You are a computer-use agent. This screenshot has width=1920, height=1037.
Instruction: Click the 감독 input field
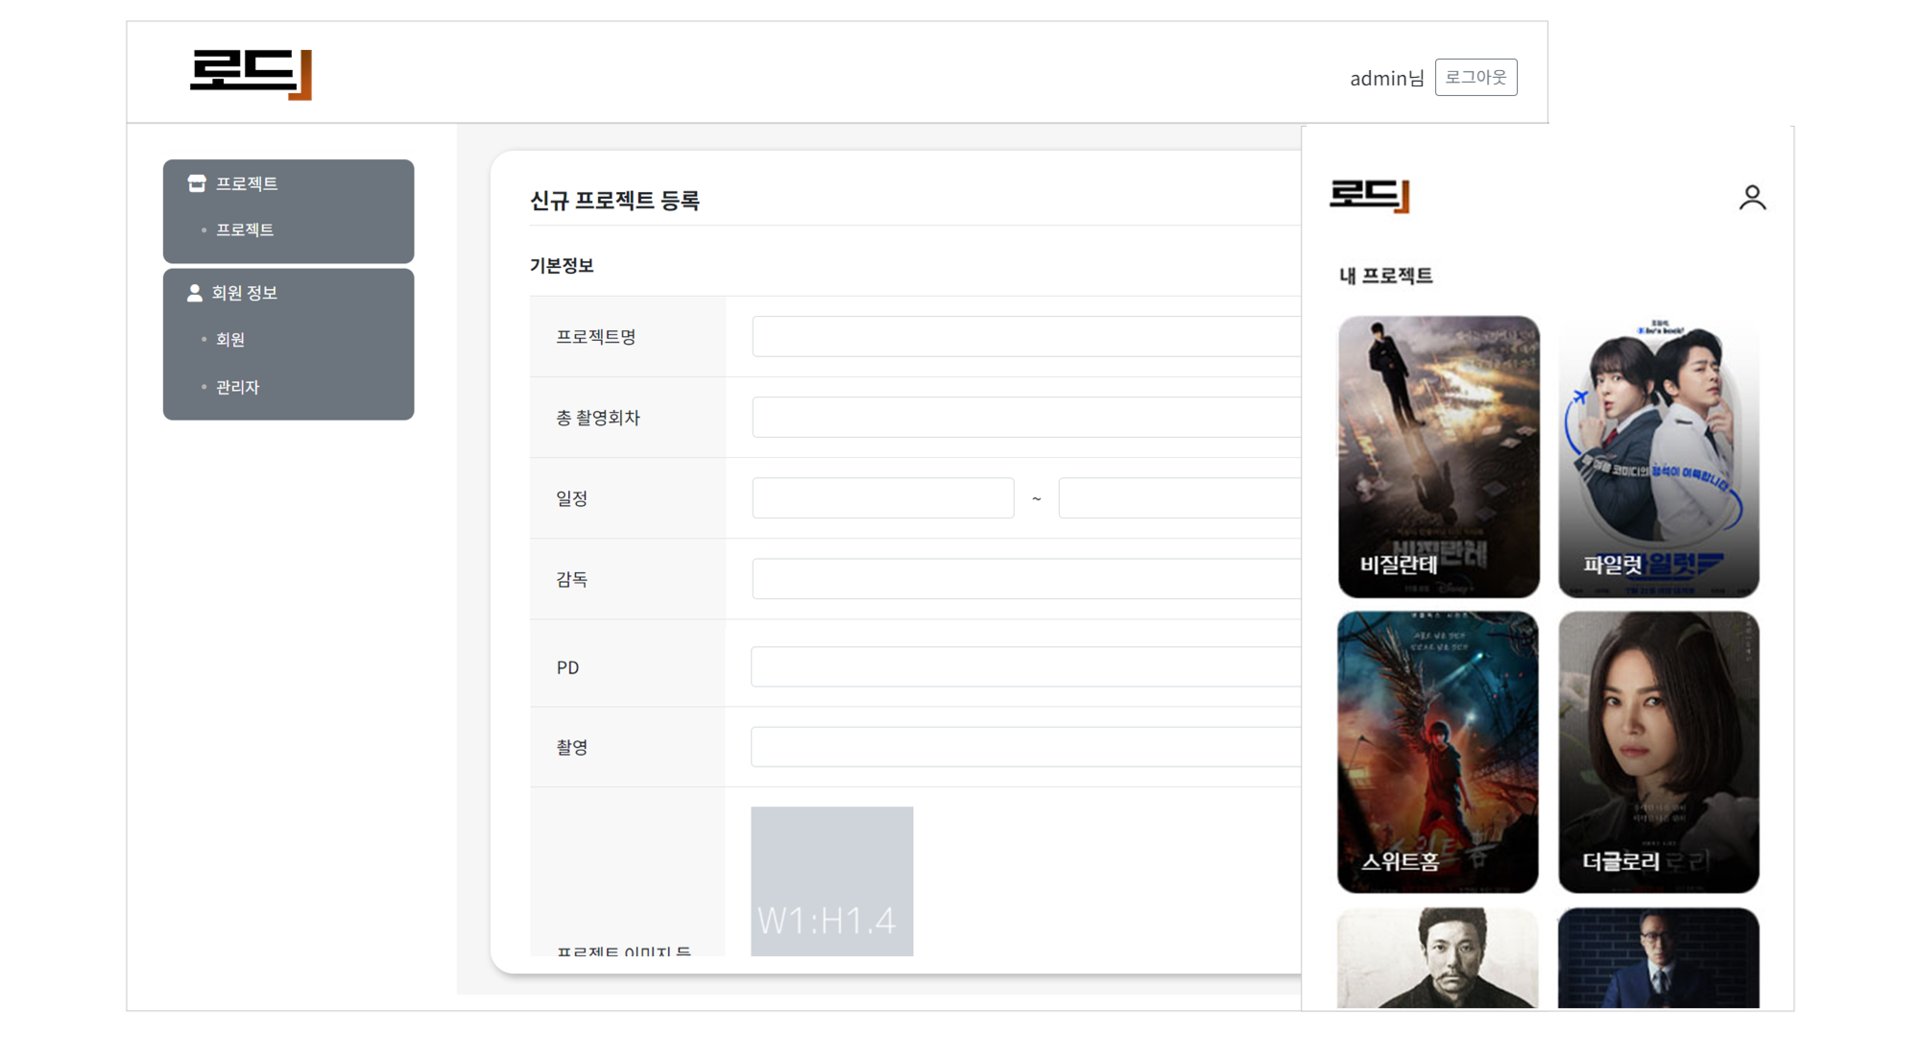[1026, 579]
